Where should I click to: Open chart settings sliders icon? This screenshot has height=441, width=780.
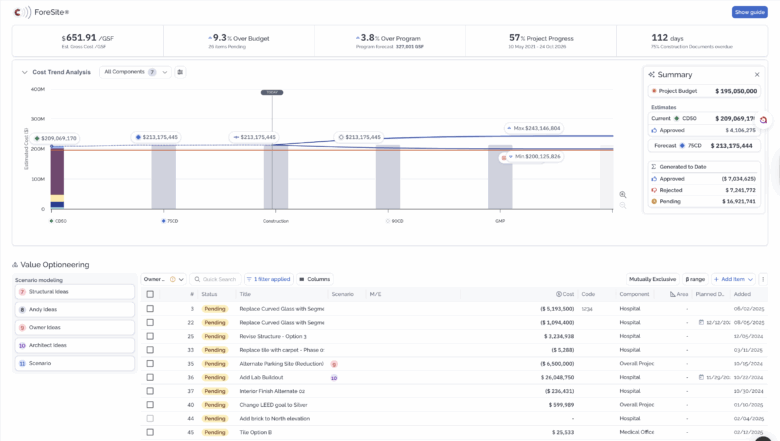coord(181,72)
